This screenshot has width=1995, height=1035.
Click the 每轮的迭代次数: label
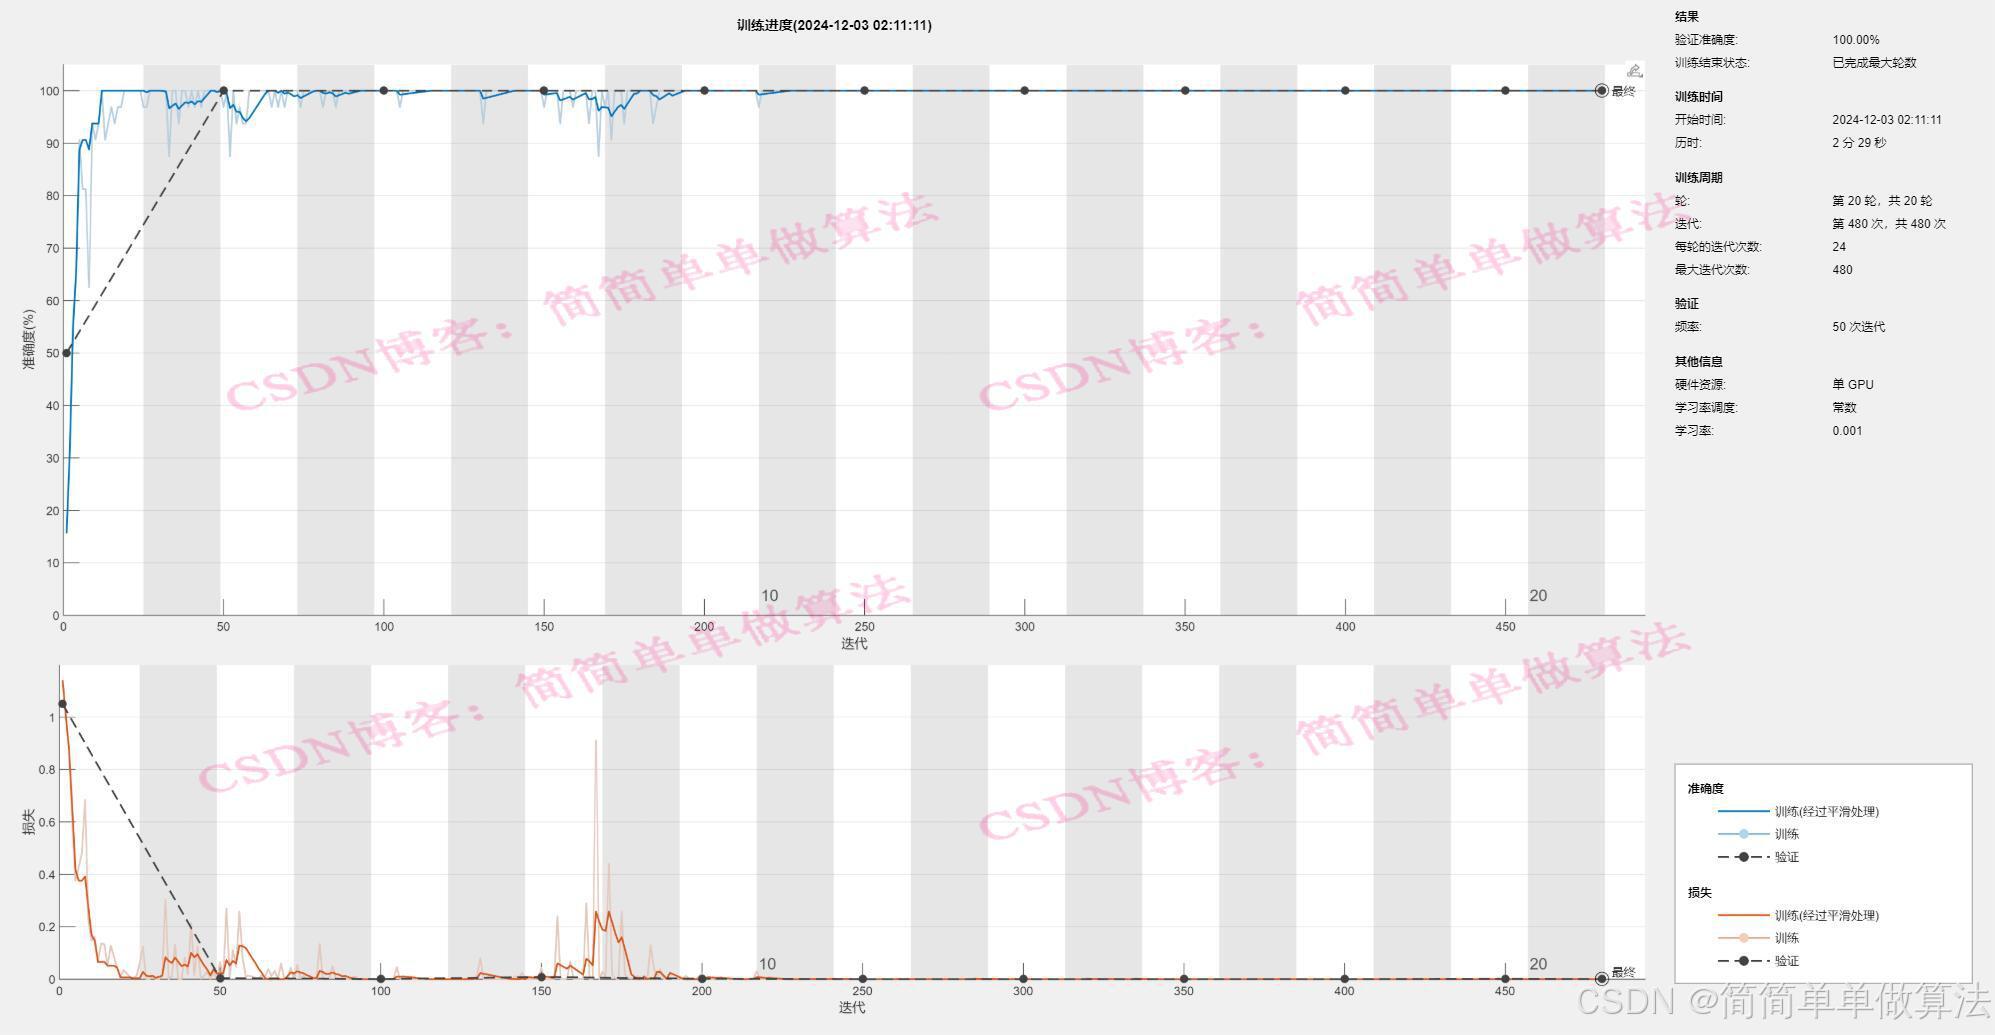[1718, 247]
